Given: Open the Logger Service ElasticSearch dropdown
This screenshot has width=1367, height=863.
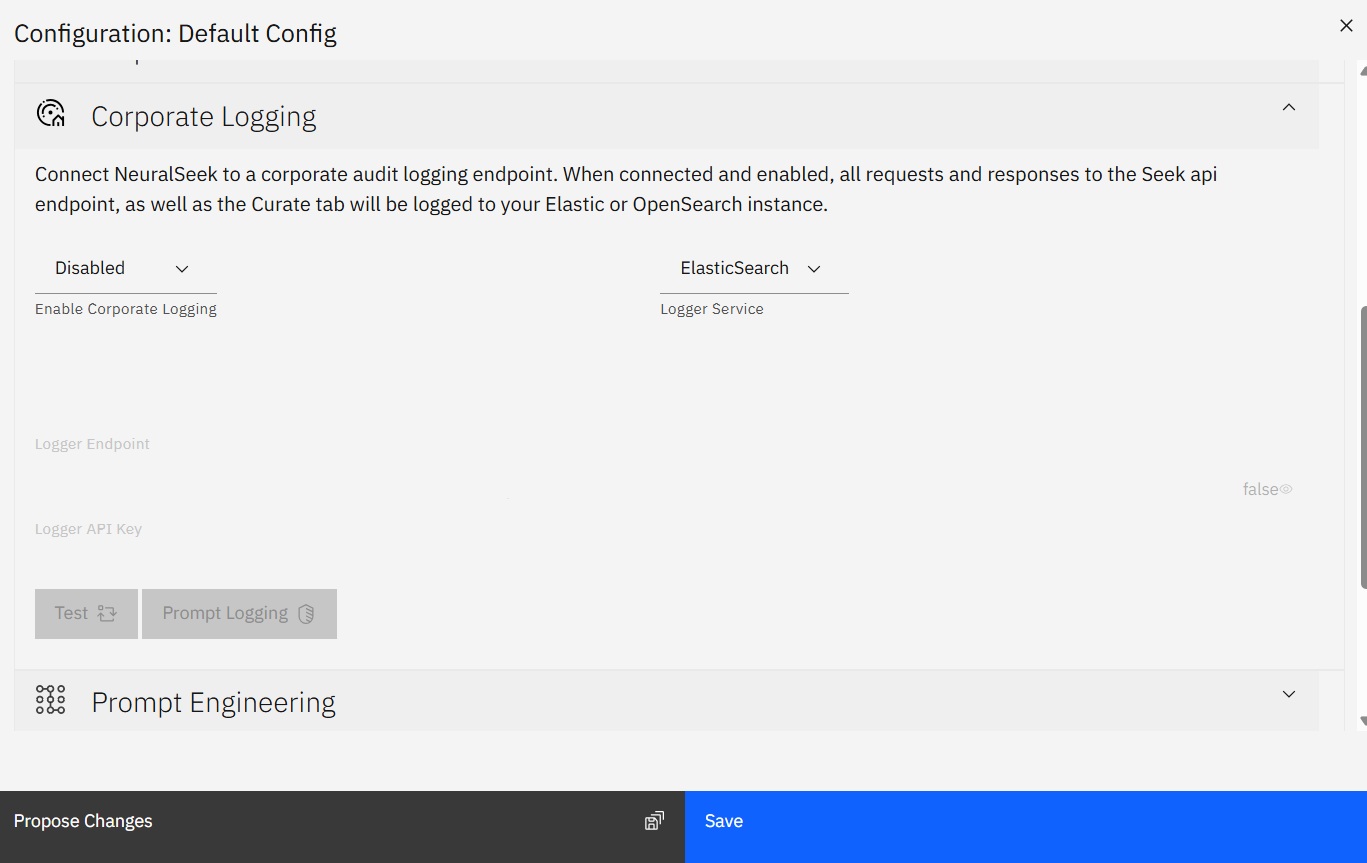Looking at the screenshot, I should click(754, 268).
